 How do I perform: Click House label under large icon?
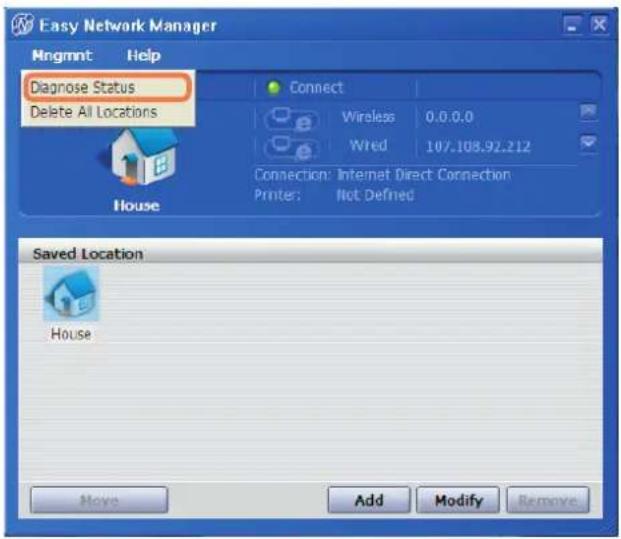[x=137, y=206]
